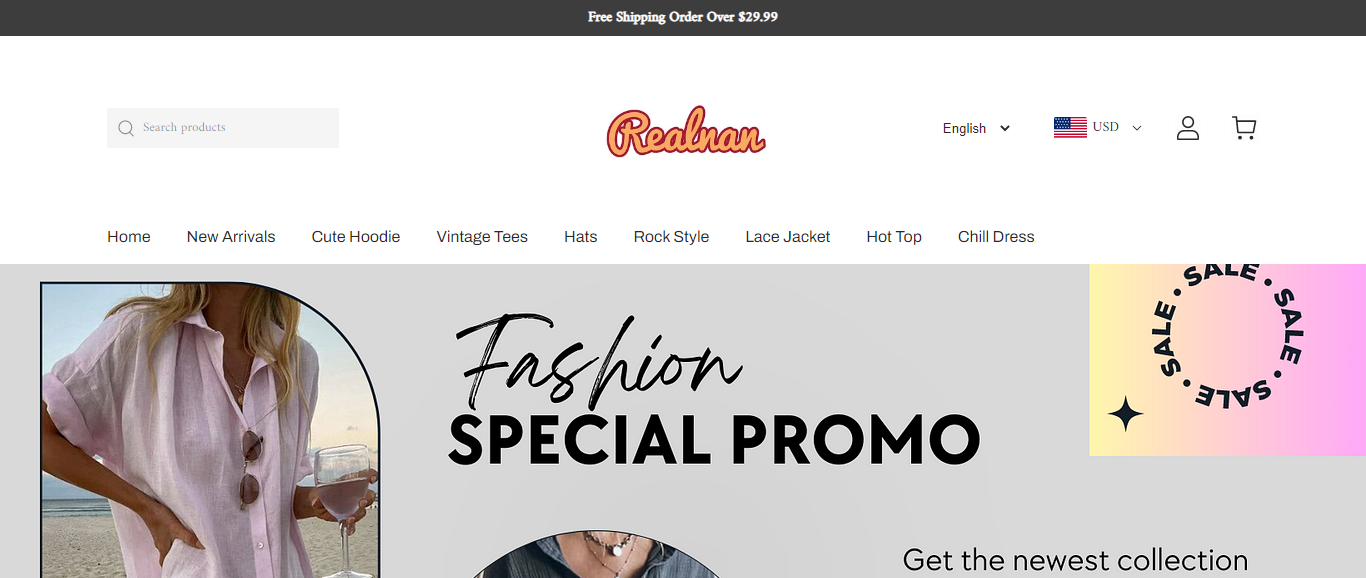Go to Home menu item
The image size is (1366, 578).
pyautogui.click(x=129, y=237)
